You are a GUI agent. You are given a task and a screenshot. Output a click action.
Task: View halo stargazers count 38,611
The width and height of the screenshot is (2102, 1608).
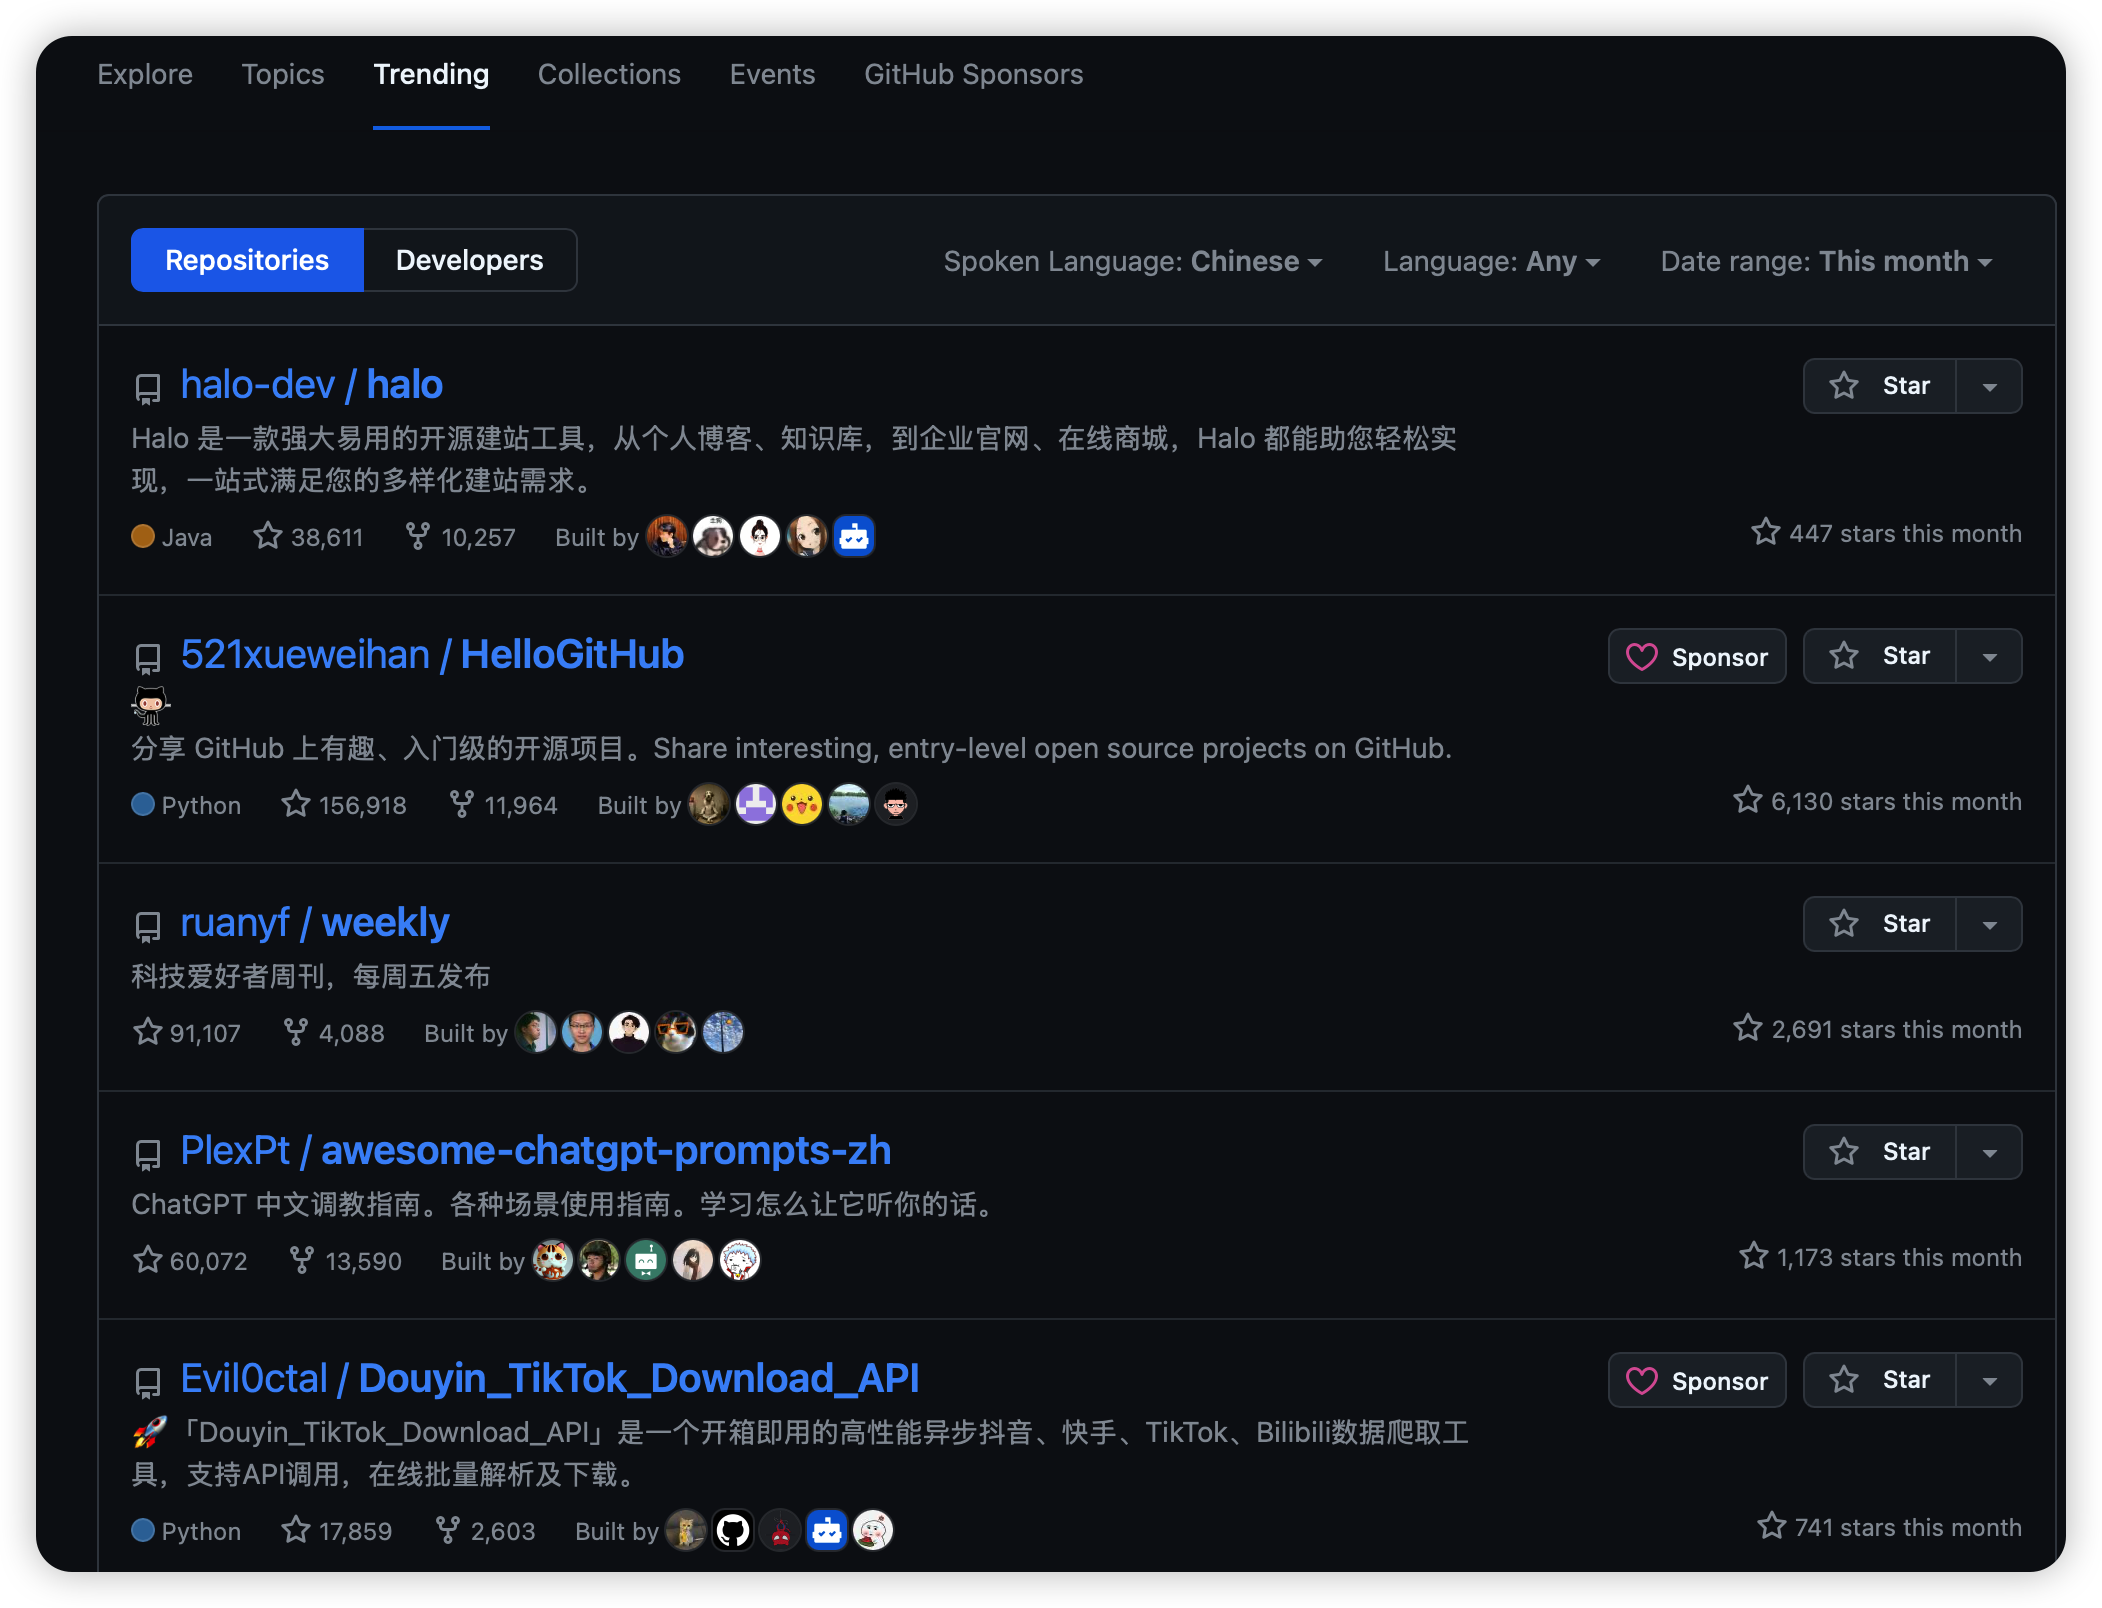pos(308,537)
